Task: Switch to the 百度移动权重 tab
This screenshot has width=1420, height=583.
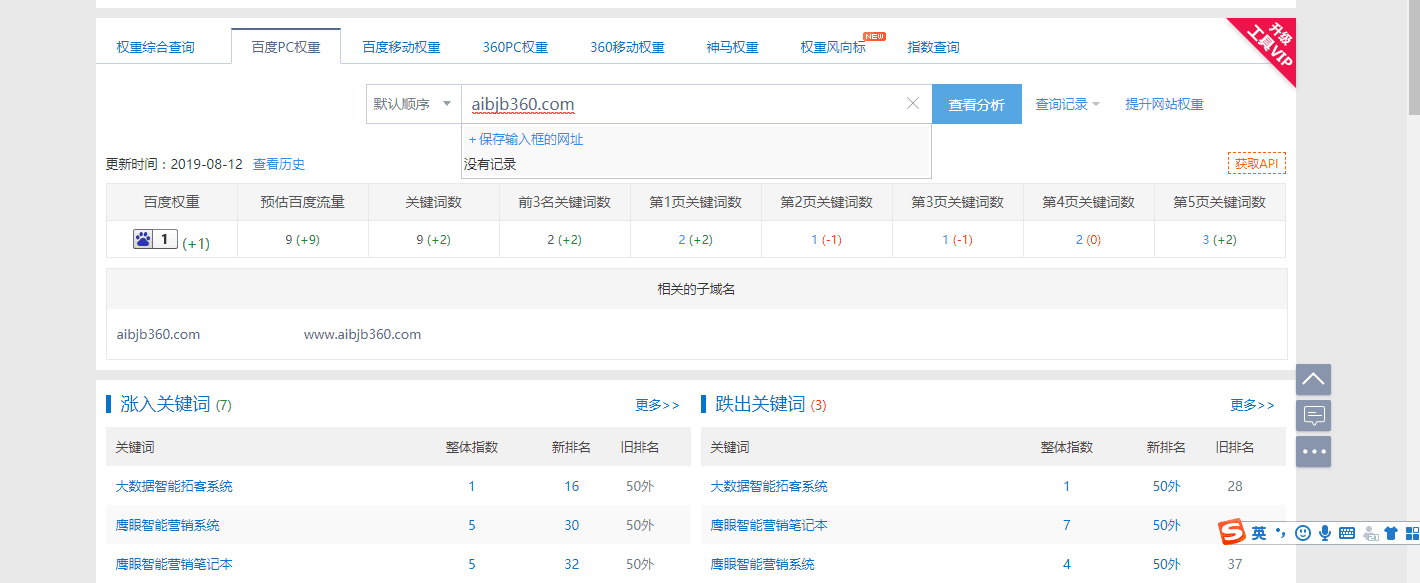Action: point(401,47)
